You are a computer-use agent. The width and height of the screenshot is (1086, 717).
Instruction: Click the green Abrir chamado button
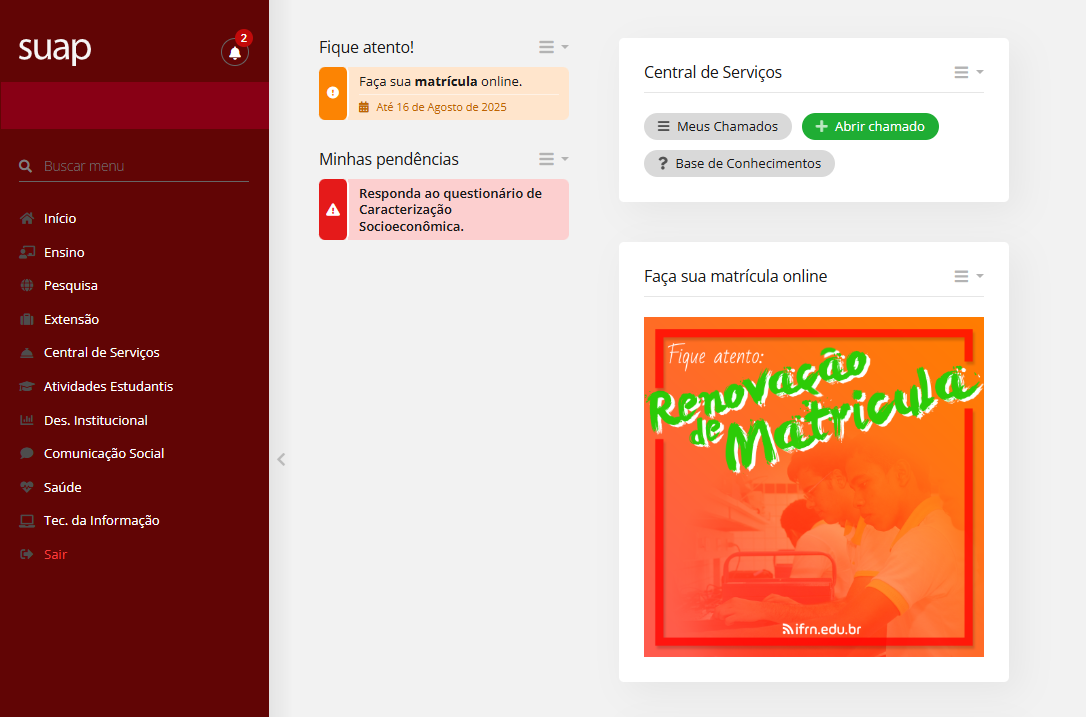pyautogui.click(x=870, y=127)
